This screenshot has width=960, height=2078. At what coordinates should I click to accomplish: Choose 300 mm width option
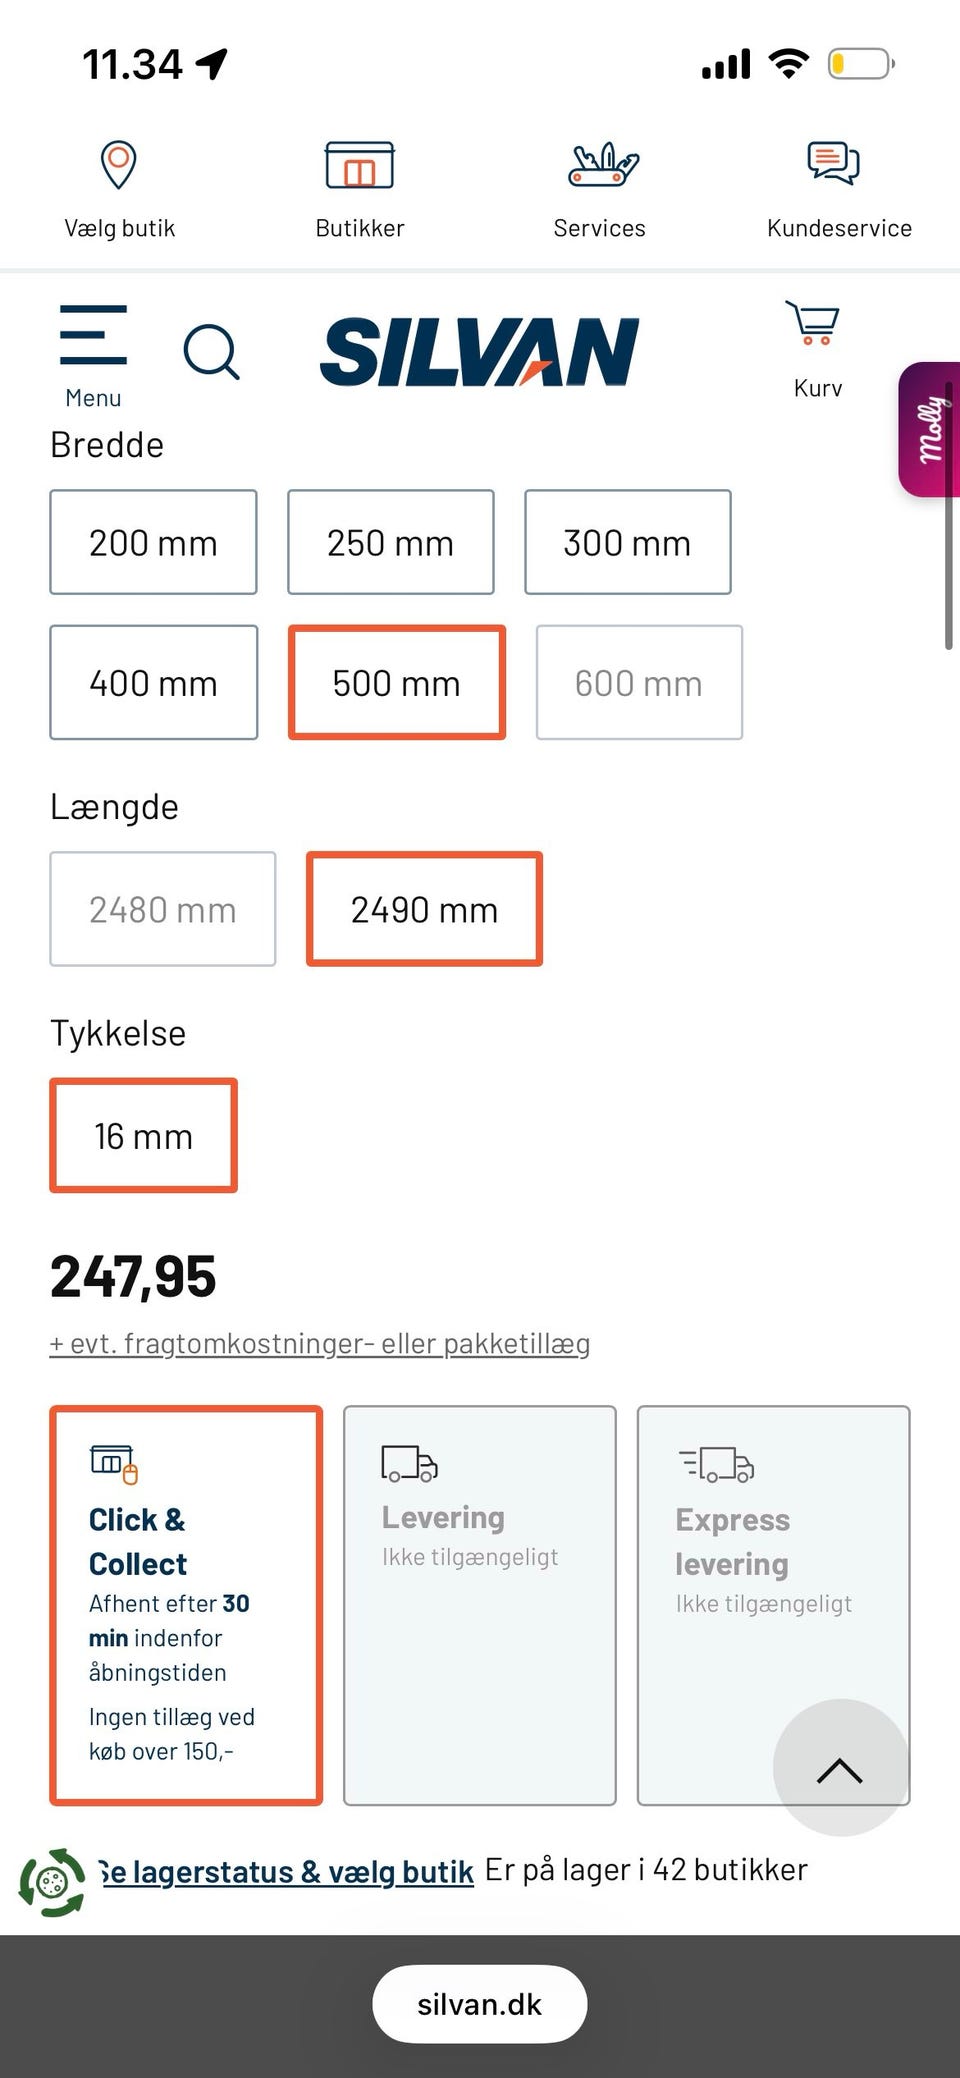[627, 543]
